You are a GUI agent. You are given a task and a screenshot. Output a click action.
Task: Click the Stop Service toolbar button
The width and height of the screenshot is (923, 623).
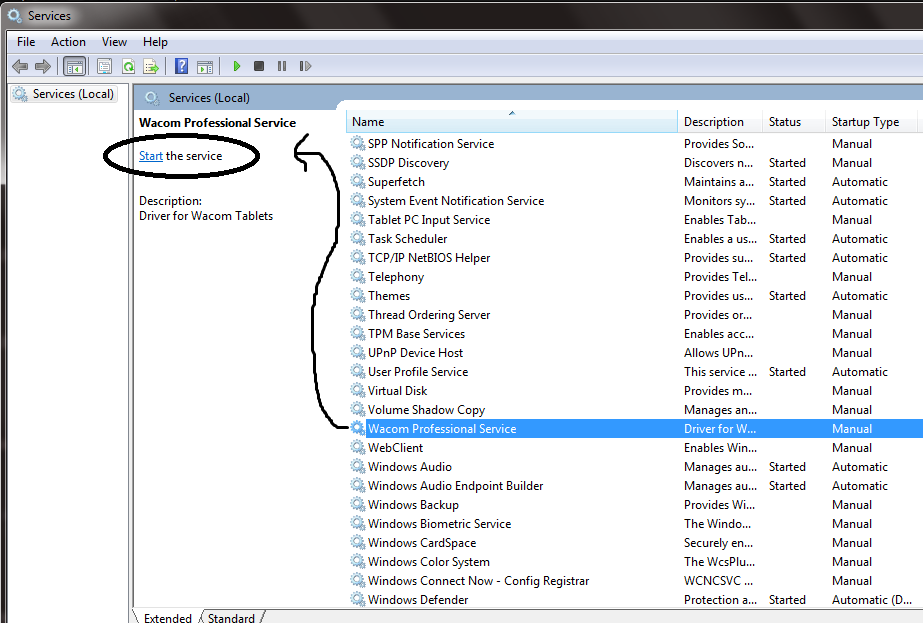point(258,66)
